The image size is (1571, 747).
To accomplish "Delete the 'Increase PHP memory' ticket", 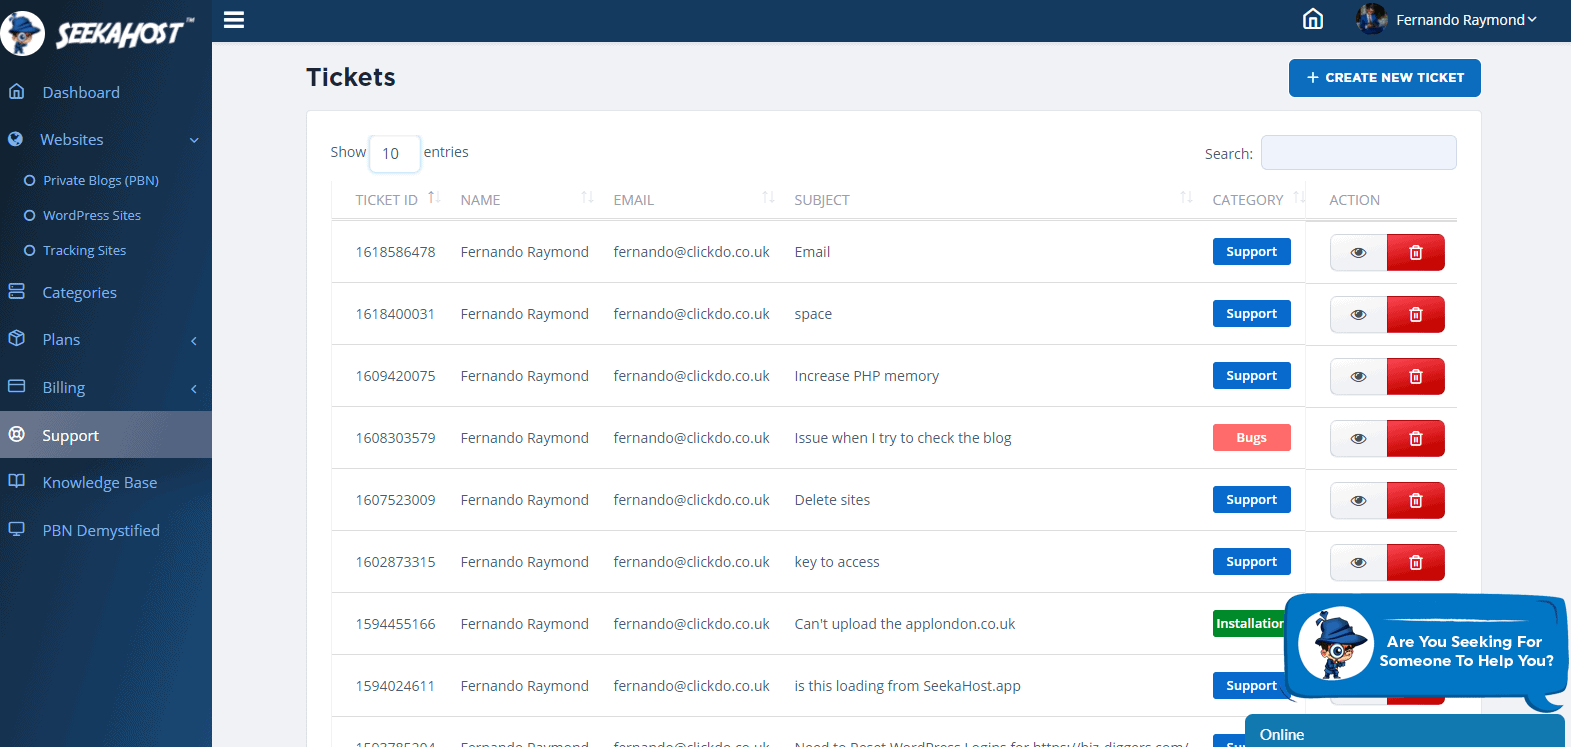I will [1415, 377].
